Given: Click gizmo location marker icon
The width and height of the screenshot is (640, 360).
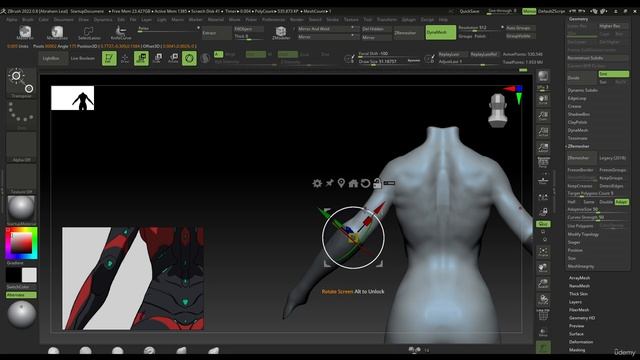Looking at the screenshot, I should (341, 183).
